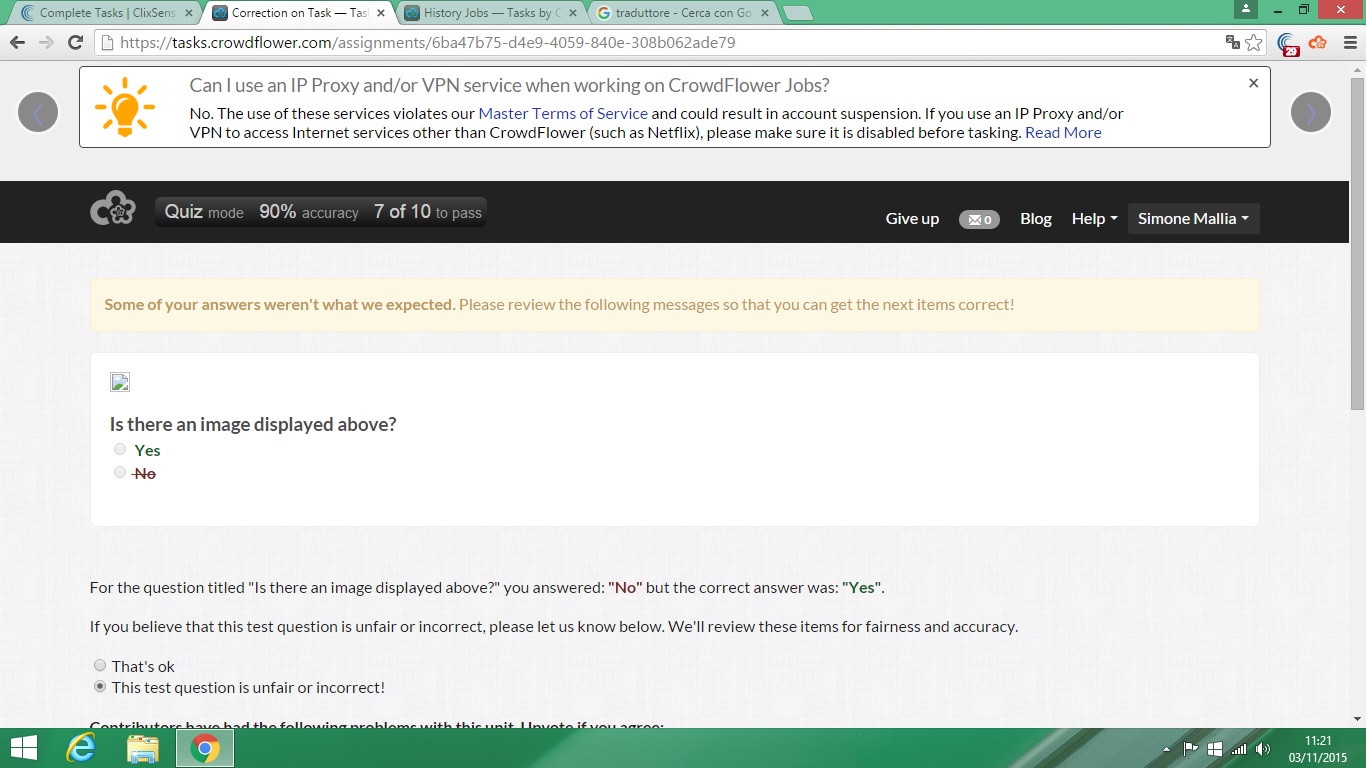Open File Explorer from taskbar
Image resolution: width=1366 pixels, height=768 pixels.
(x=143, y=748)
